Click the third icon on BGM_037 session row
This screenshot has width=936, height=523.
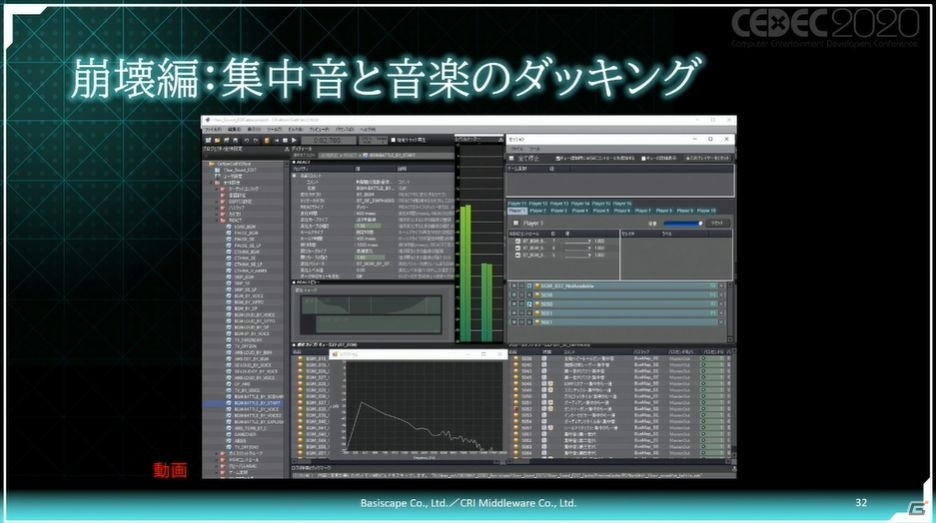(529, 287)
